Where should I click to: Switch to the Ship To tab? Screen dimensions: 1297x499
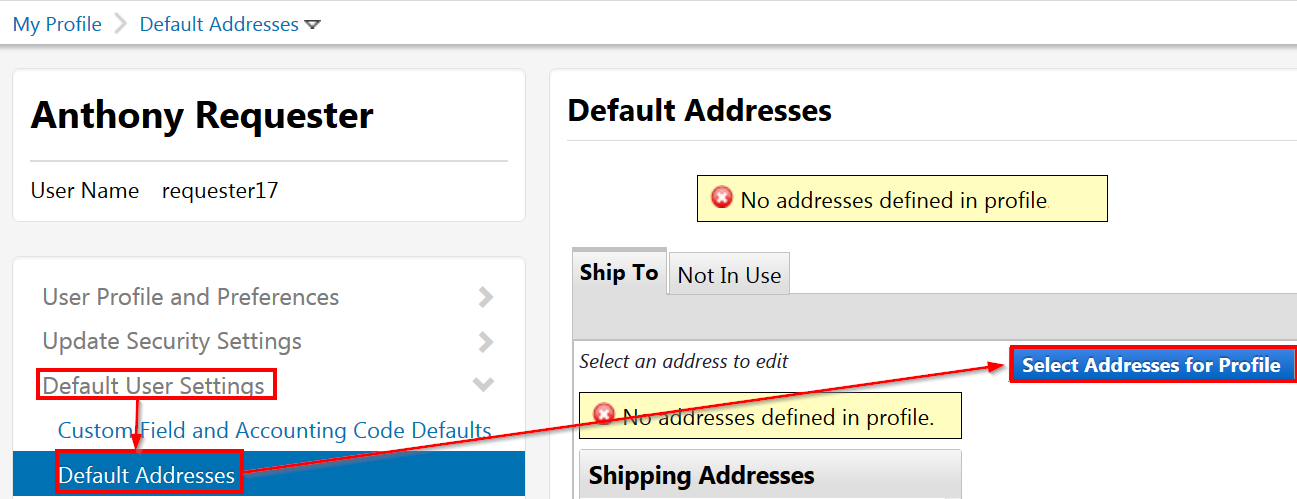tap(619, 273)
